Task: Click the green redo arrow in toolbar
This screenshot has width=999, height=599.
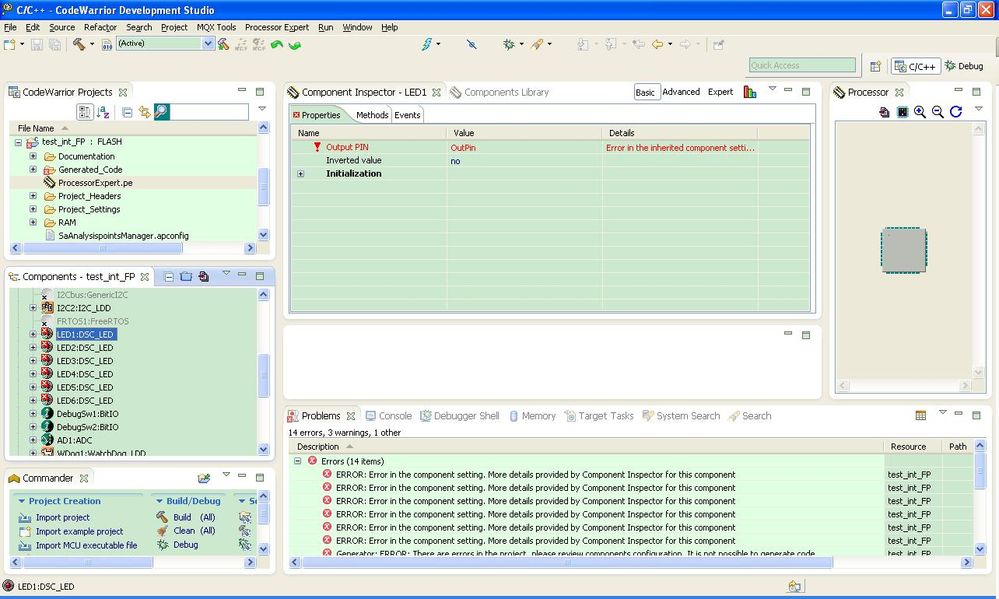Action: (294, 45)
